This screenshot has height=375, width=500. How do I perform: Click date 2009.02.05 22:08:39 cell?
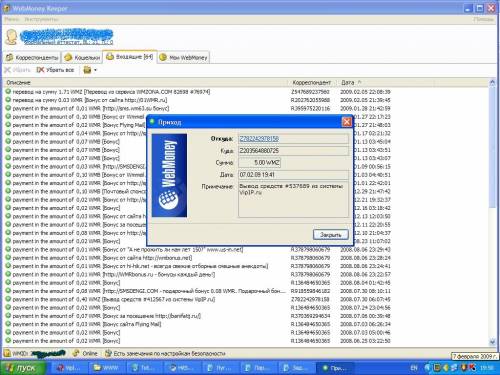click(365, 92)
